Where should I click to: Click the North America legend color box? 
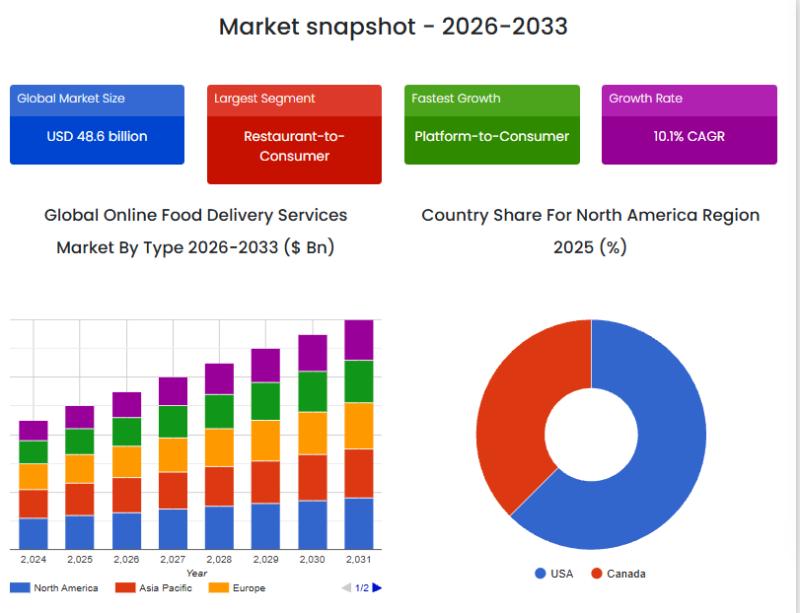(19, 588)
